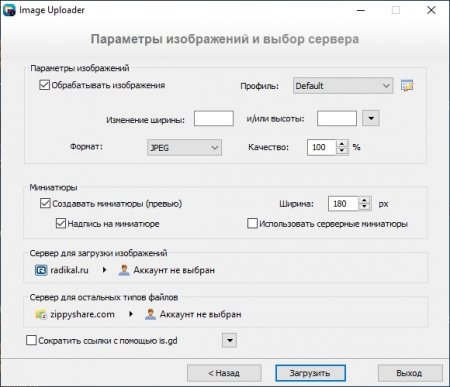Enable Сократить ссылки с помощью is.gd
The height and width of the screenshot is (387, 450).
point(31,340)
